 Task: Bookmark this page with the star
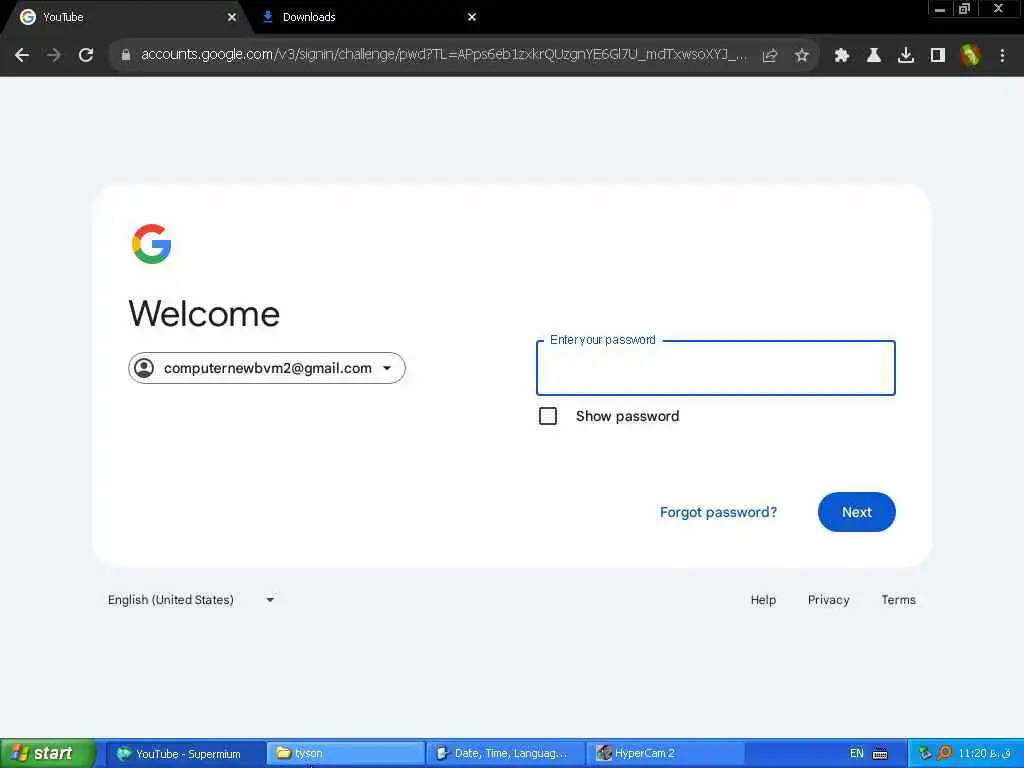[x=802, y=56]
